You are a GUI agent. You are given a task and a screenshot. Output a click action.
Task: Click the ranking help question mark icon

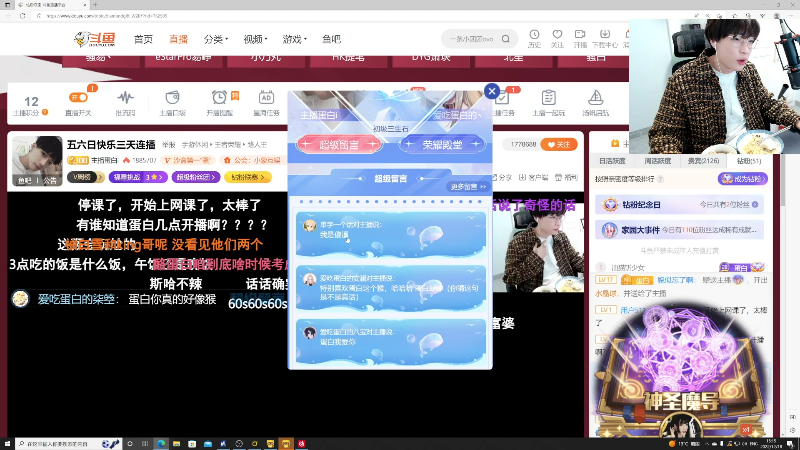(x=660, y=179)
